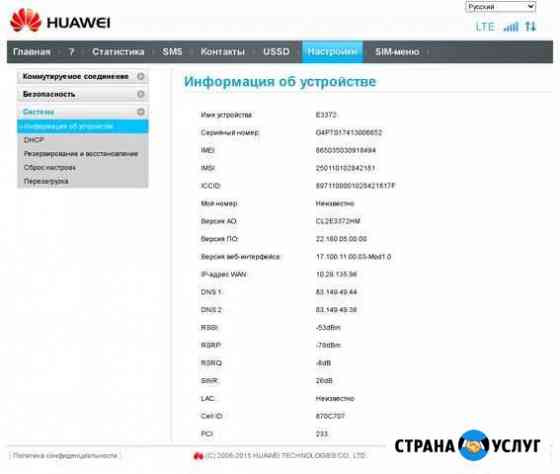
Task: Click arrow icon beside Система
Action: pos(141,112)
